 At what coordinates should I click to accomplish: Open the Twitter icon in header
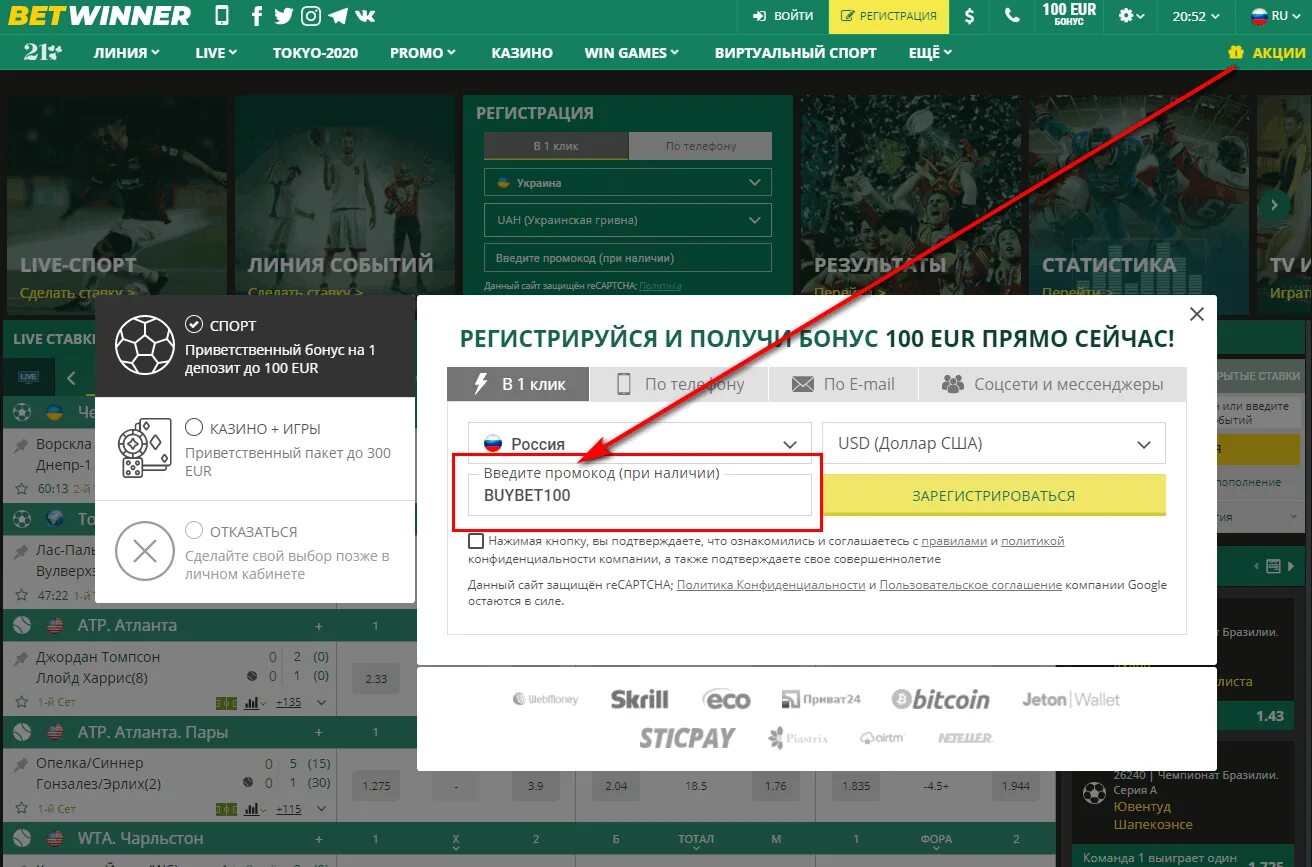coord(284,16)
